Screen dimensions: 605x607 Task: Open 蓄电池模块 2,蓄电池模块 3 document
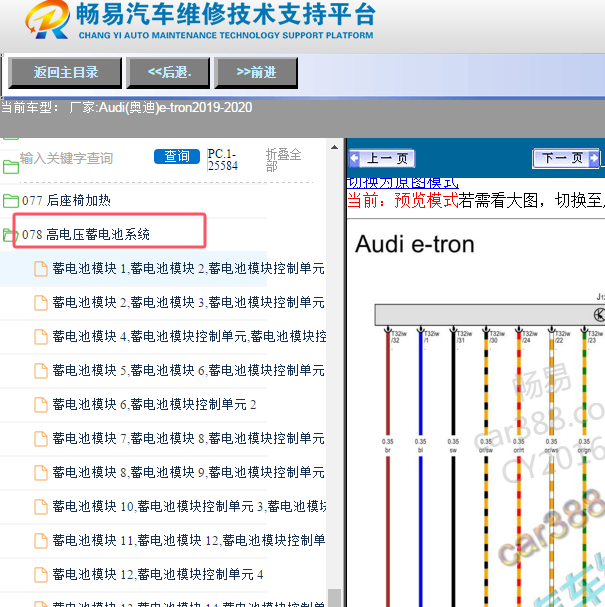[189, 302]
